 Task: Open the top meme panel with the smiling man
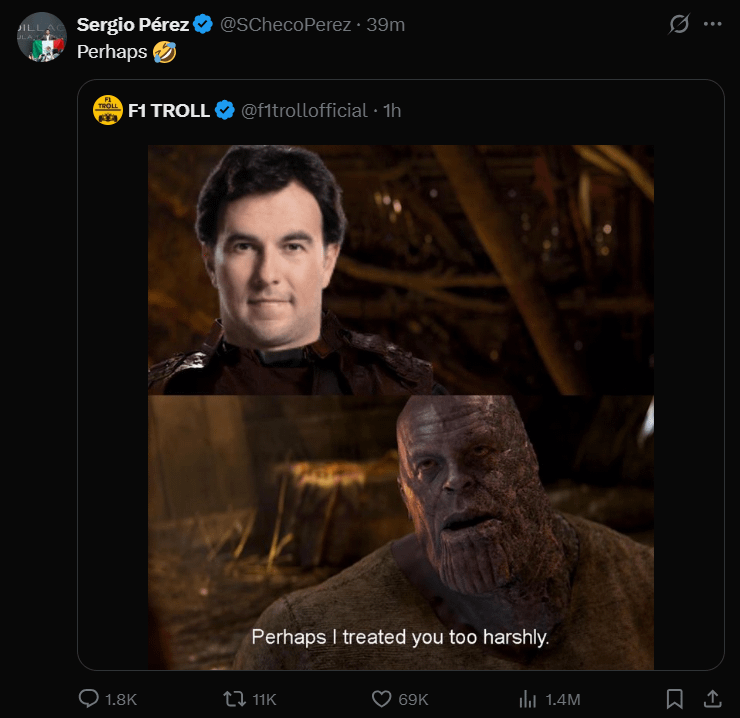click(x=400, y=270)
